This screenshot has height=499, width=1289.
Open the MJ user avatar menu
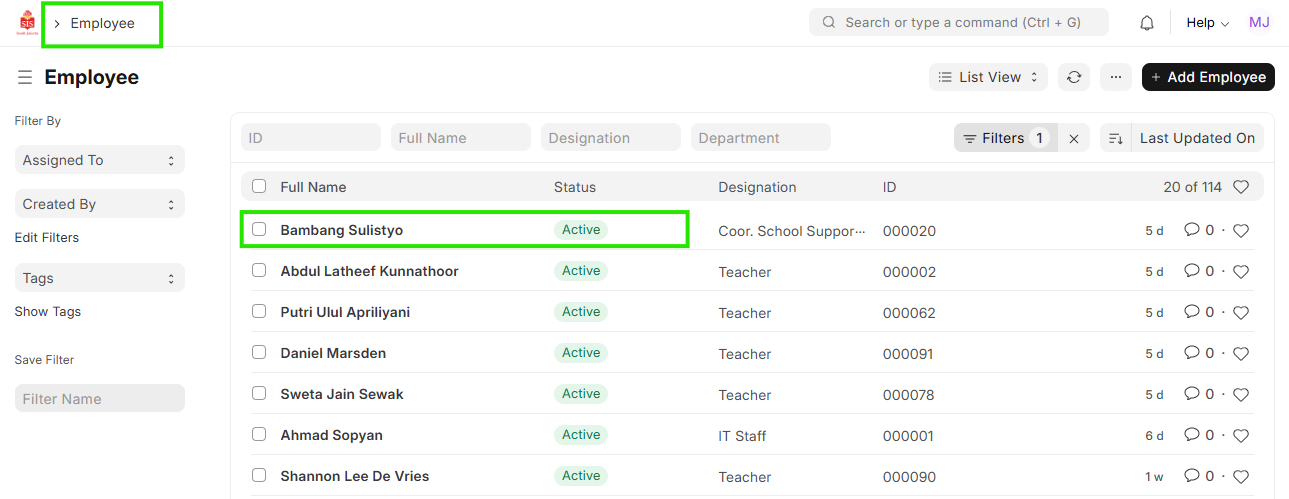[x=1259, y=23]
